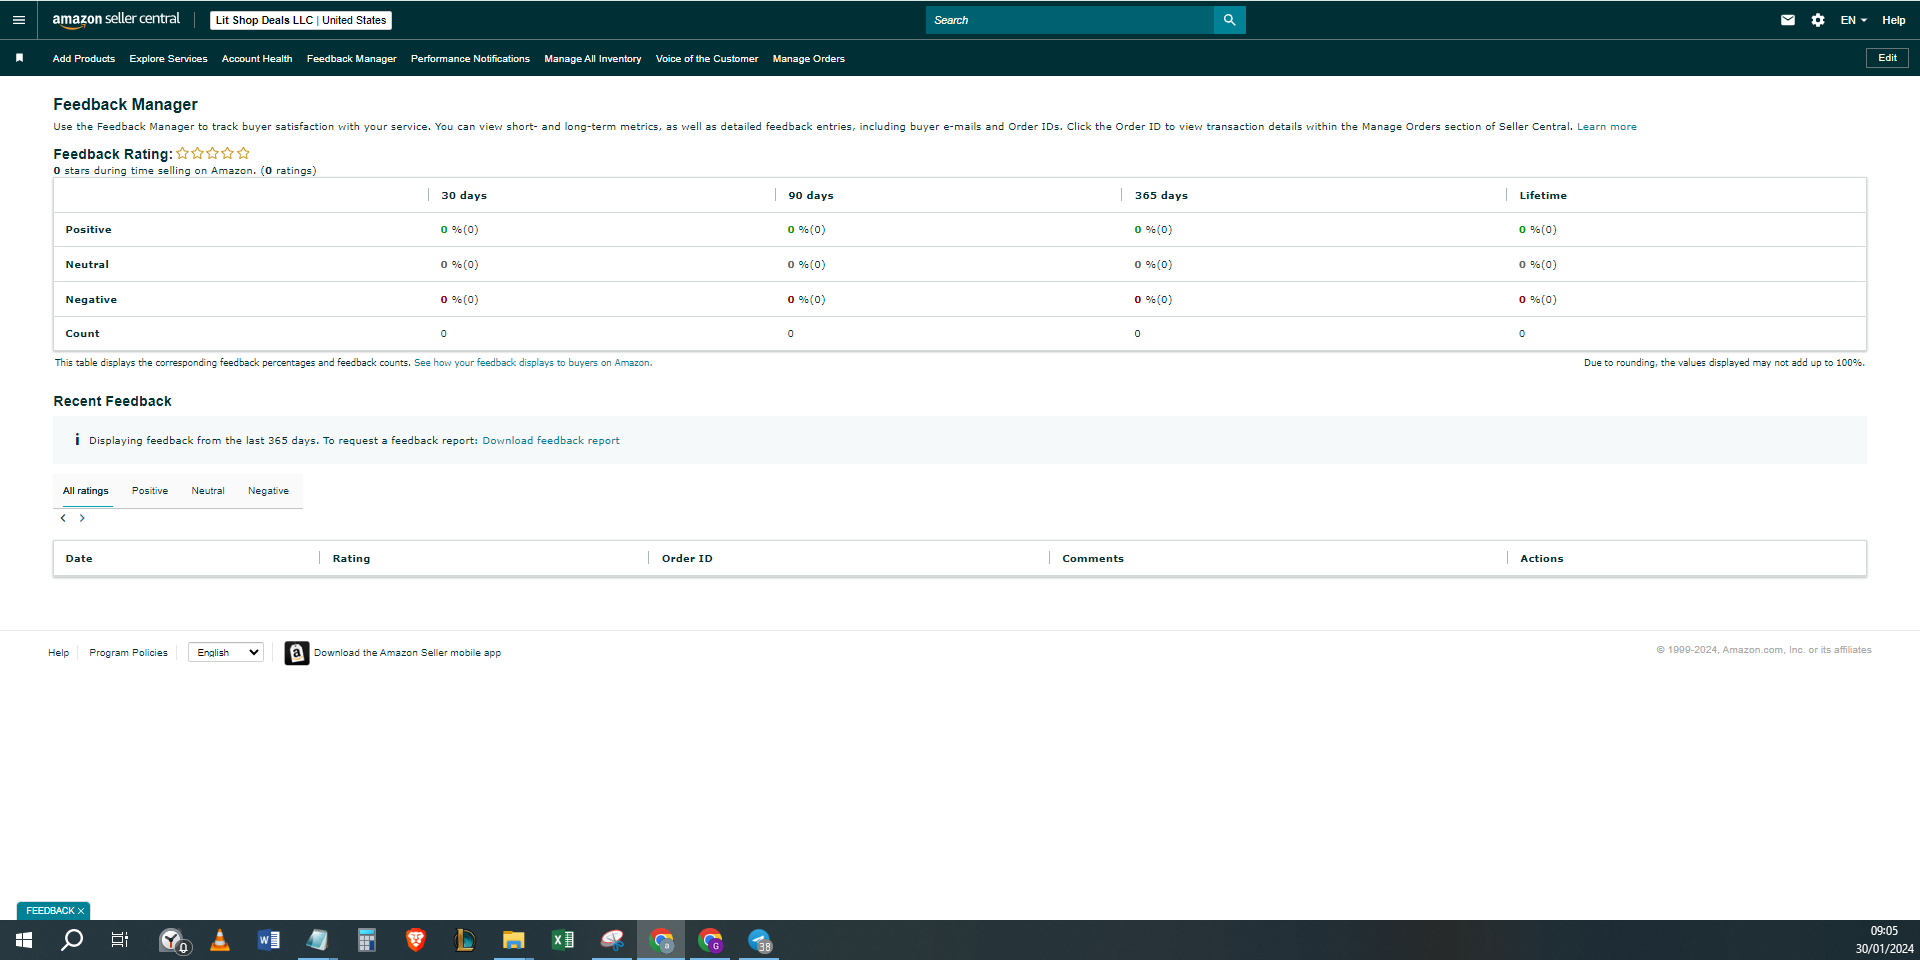Open VLC media player from taskbar
The height and width of the screenshot is (960, 1920).
point(220,940)
